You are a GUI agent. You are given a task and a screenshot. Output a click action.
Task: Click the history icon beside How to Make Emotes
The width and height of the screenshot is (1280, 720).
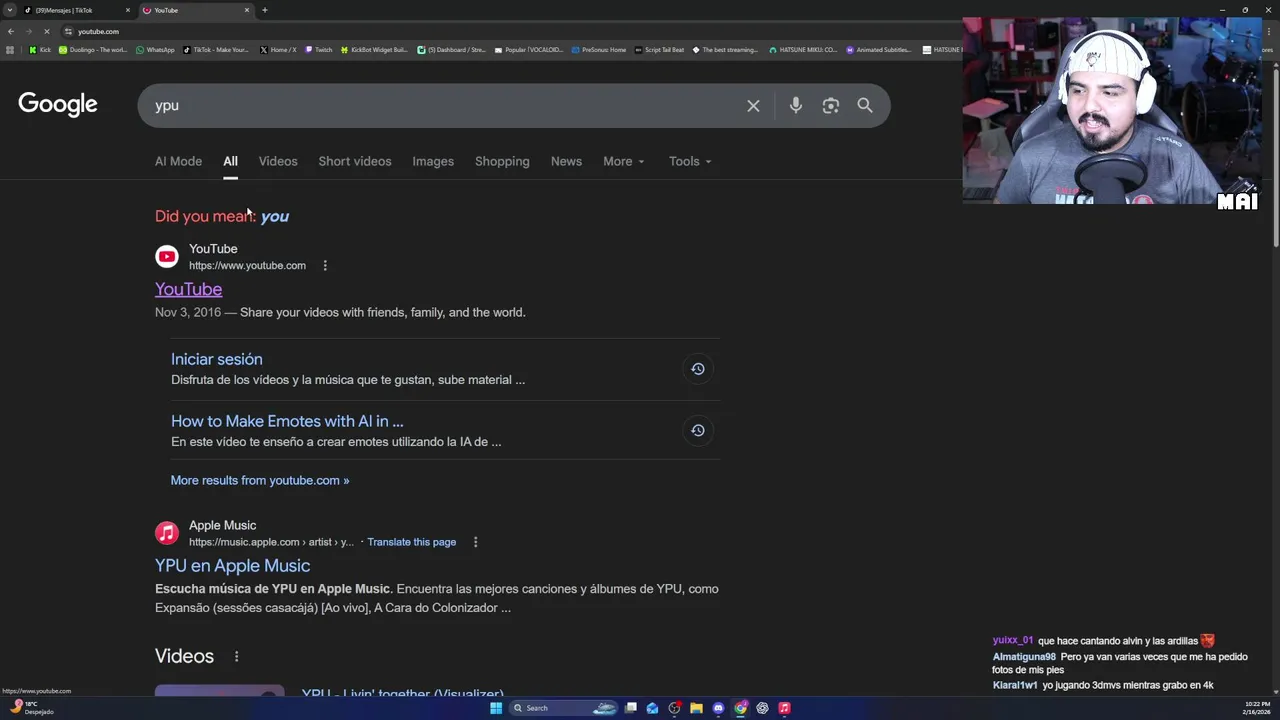pyautogui.click(x=698, y=431)
